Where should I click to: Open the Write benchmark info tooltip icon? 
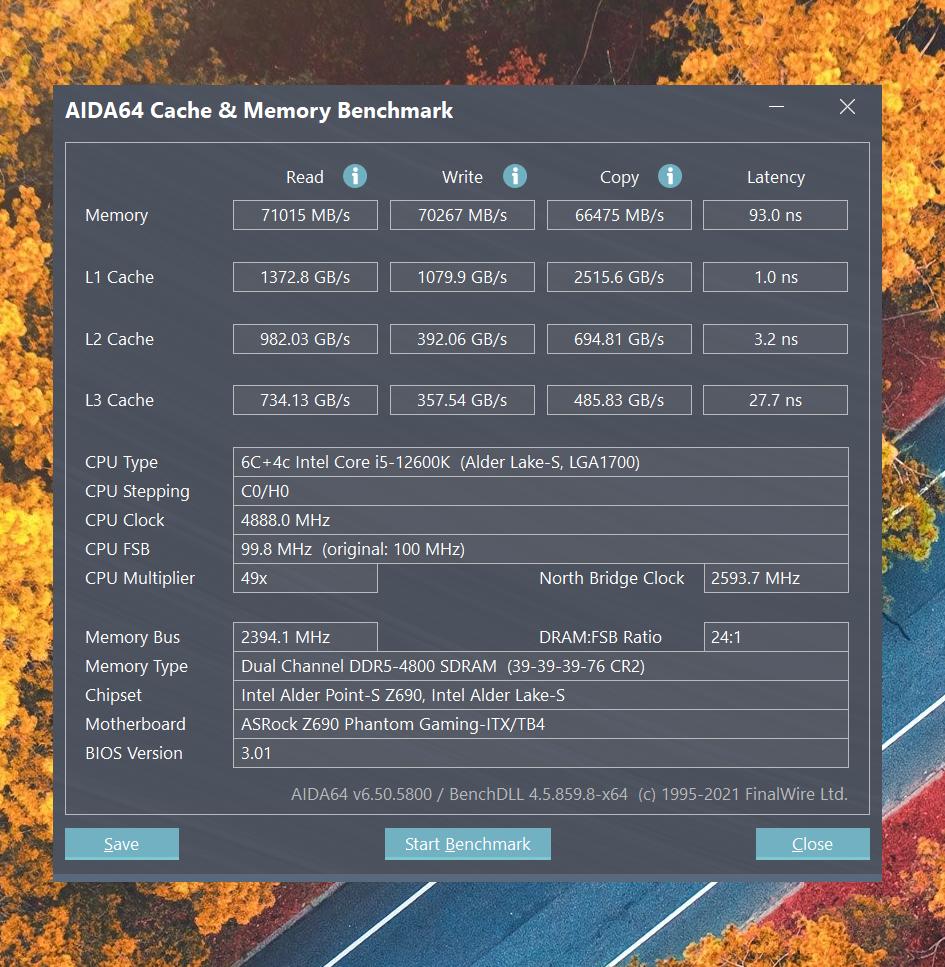click(515, 176)
